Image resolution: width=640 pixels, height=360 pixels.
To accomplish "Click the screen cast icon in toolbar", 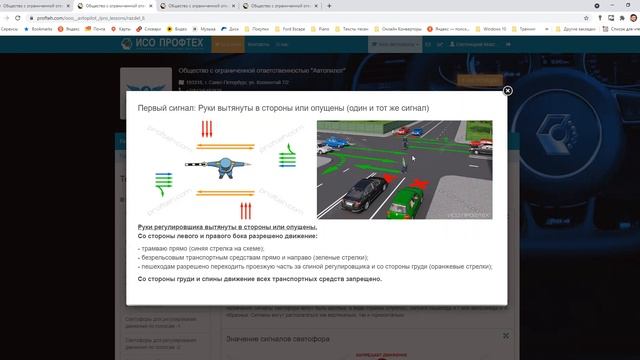I will (x=611, y=18).
